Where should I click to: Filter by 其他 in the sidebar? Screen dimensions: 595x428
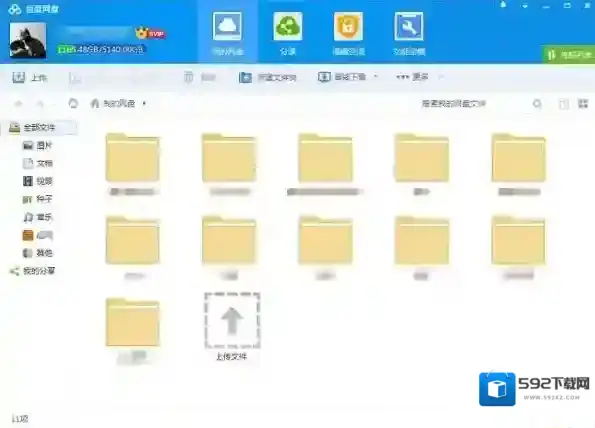pos(37,253)
